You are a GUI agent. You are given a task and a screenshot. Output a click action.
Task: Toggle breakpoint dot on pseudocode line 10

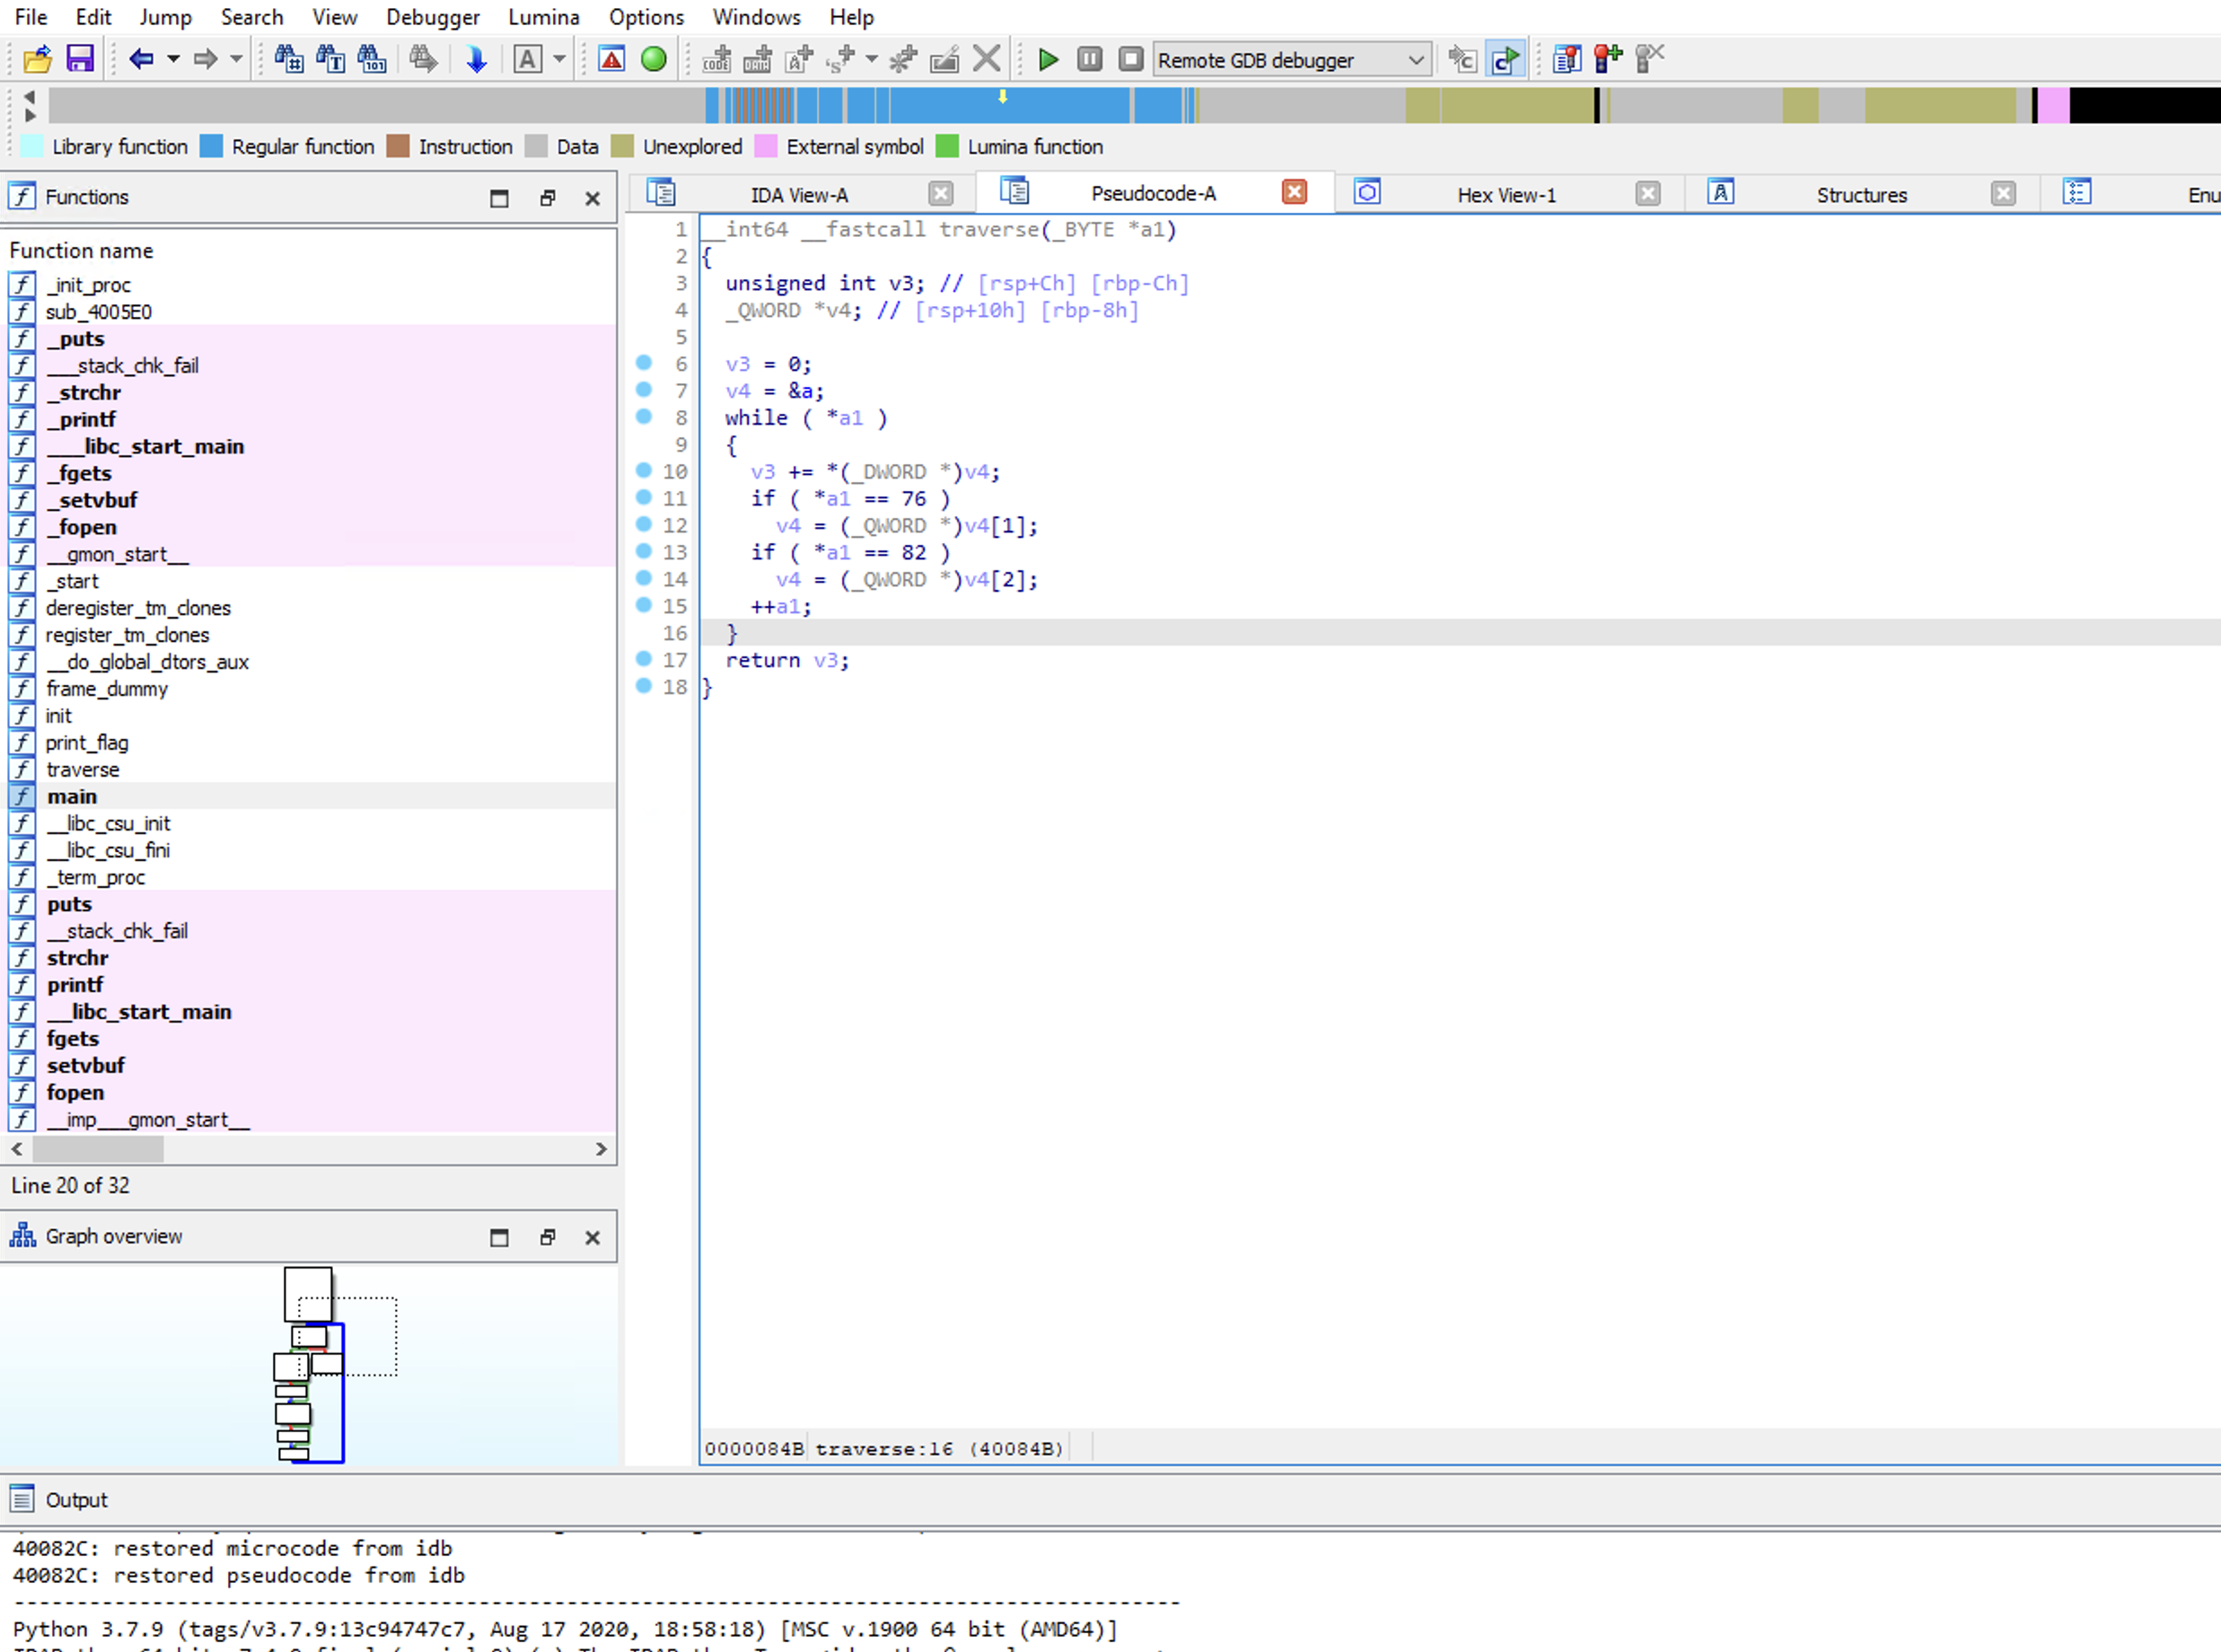[644, 470]
